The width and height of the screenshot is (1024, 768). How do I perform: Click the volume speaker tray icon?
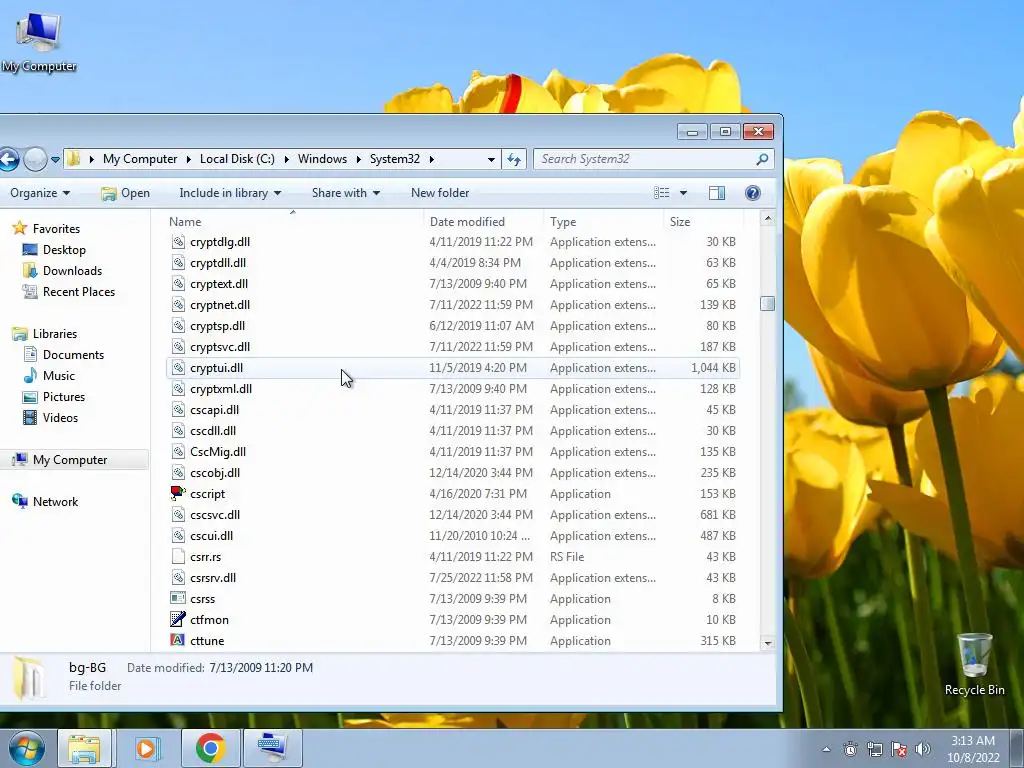(x=923, y=749)
